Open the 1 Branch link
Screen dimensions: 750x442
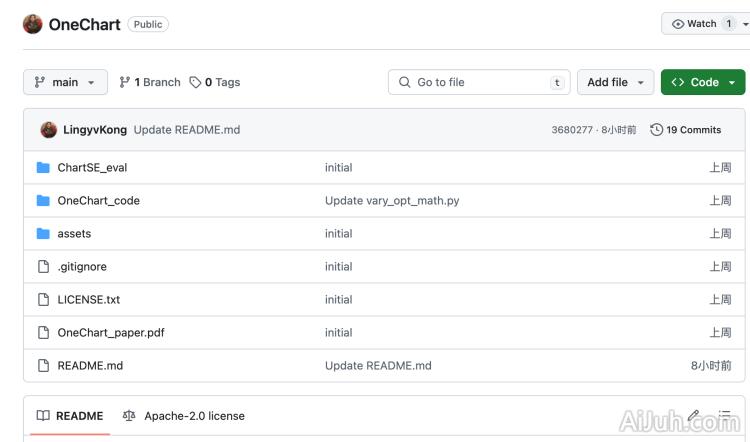pyautogui.click(x=150, y=82)
